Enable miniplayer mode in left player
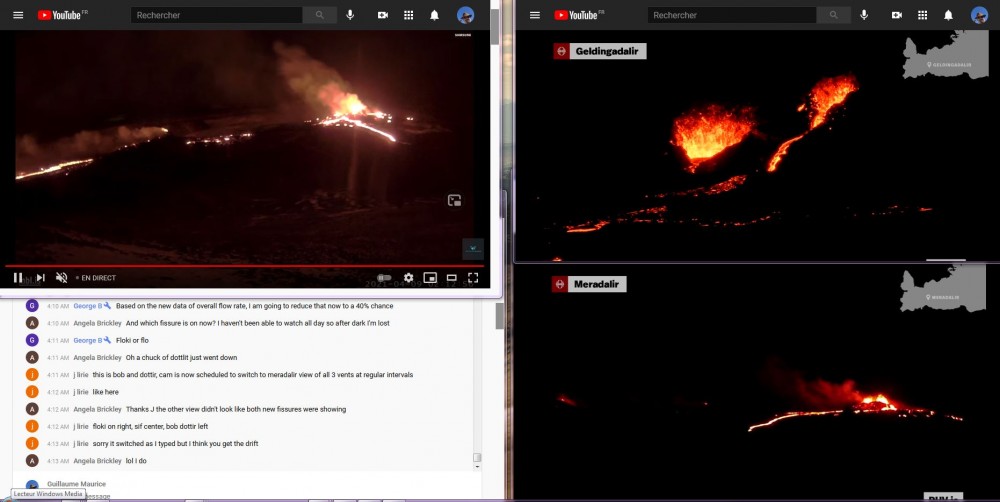This screenshot has height=502, width=1000. pos(430,278)
